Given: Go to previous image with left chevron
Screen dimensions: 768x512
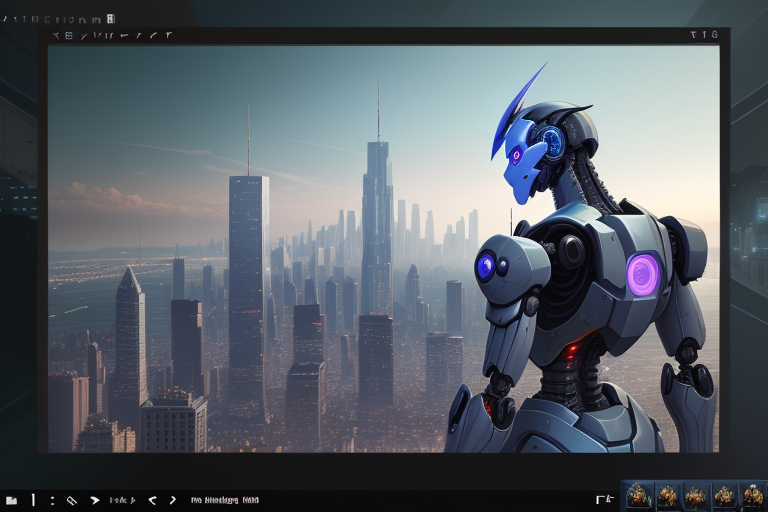Looking at the screenshot, I should (x=153, y=499).
